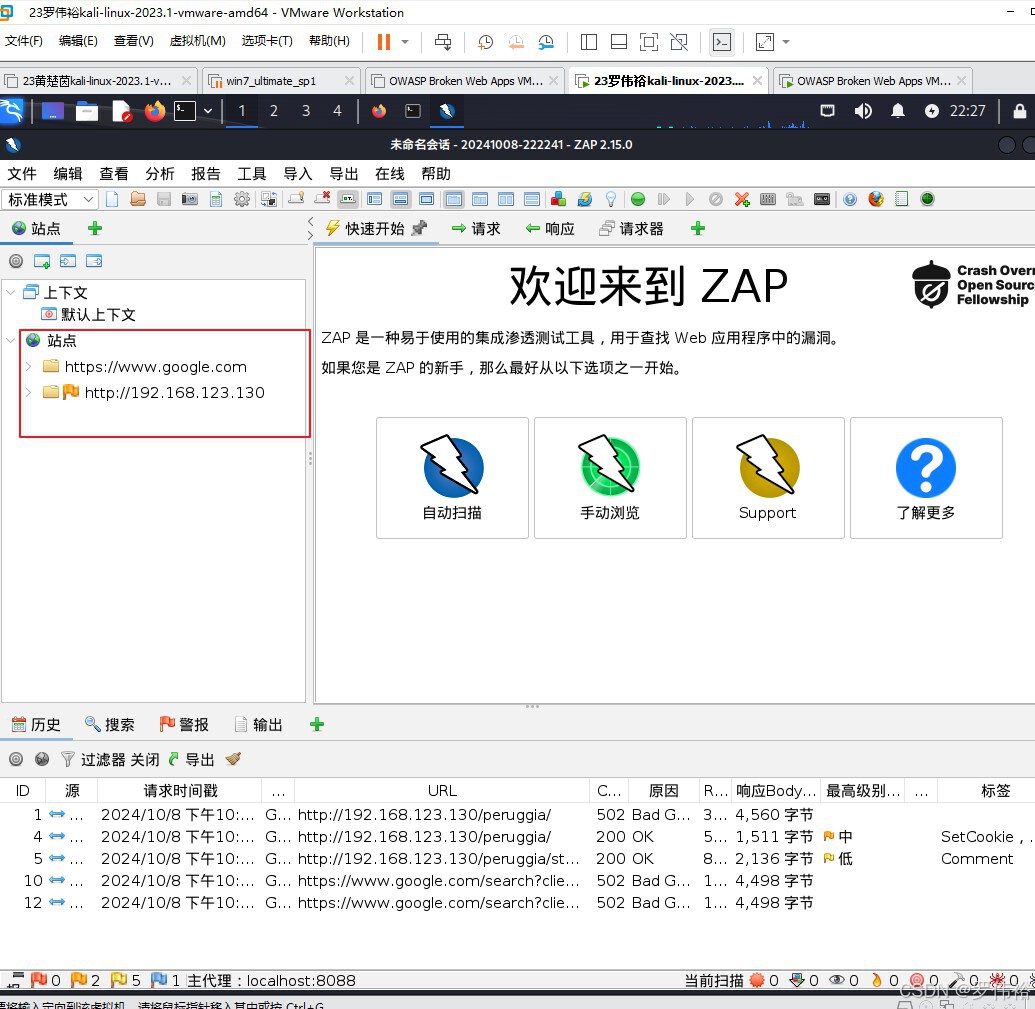This screenshot has height=1009, width=1035.
Task: Open Session folder icon in ZAP toolbar
Action: click(x=138, y=199)
